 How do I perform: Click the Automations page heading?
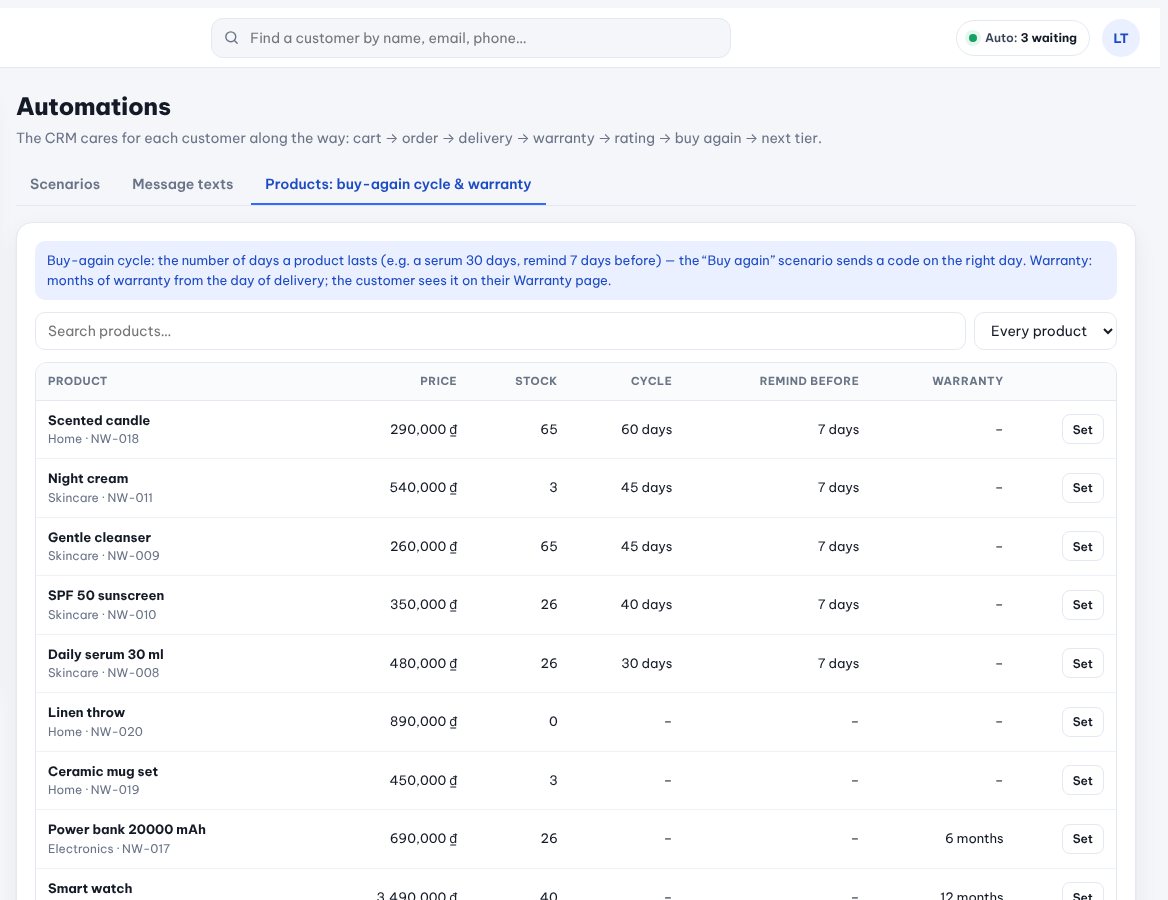click(94, 107)
